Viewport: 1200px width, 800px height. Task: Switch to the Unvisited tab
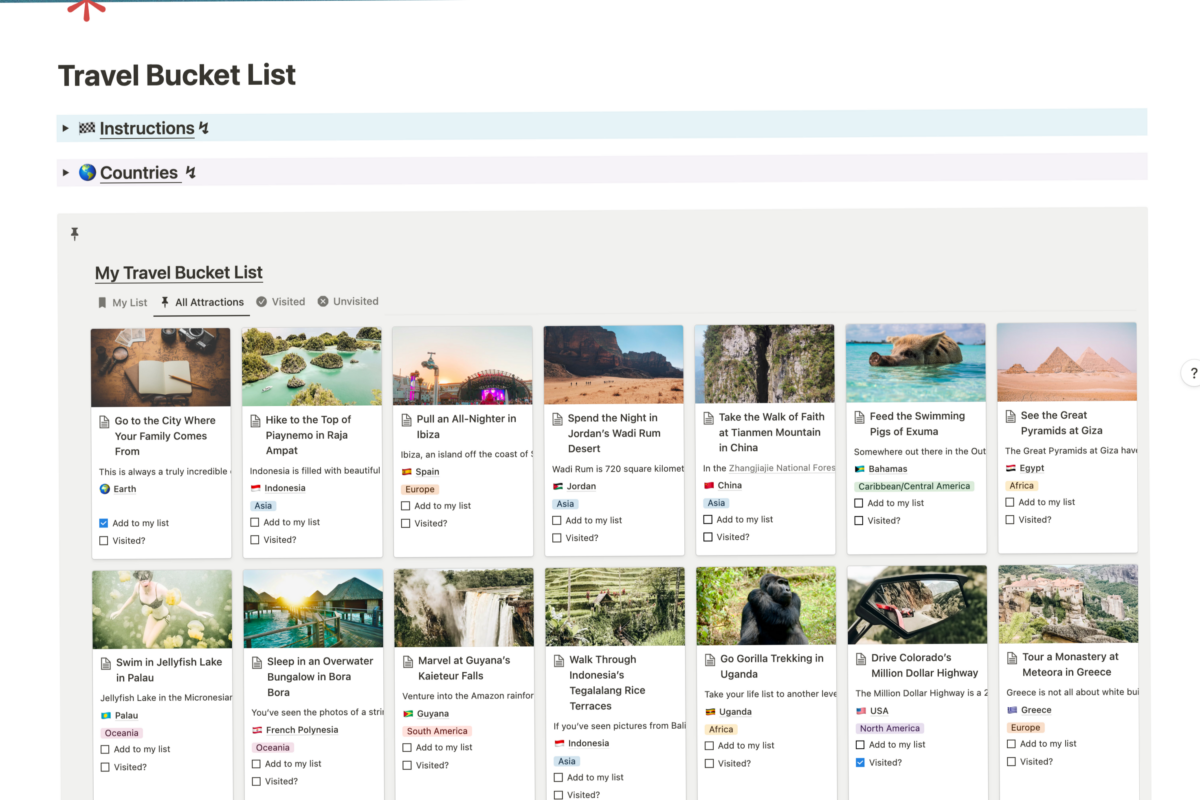tap(348, 301)
